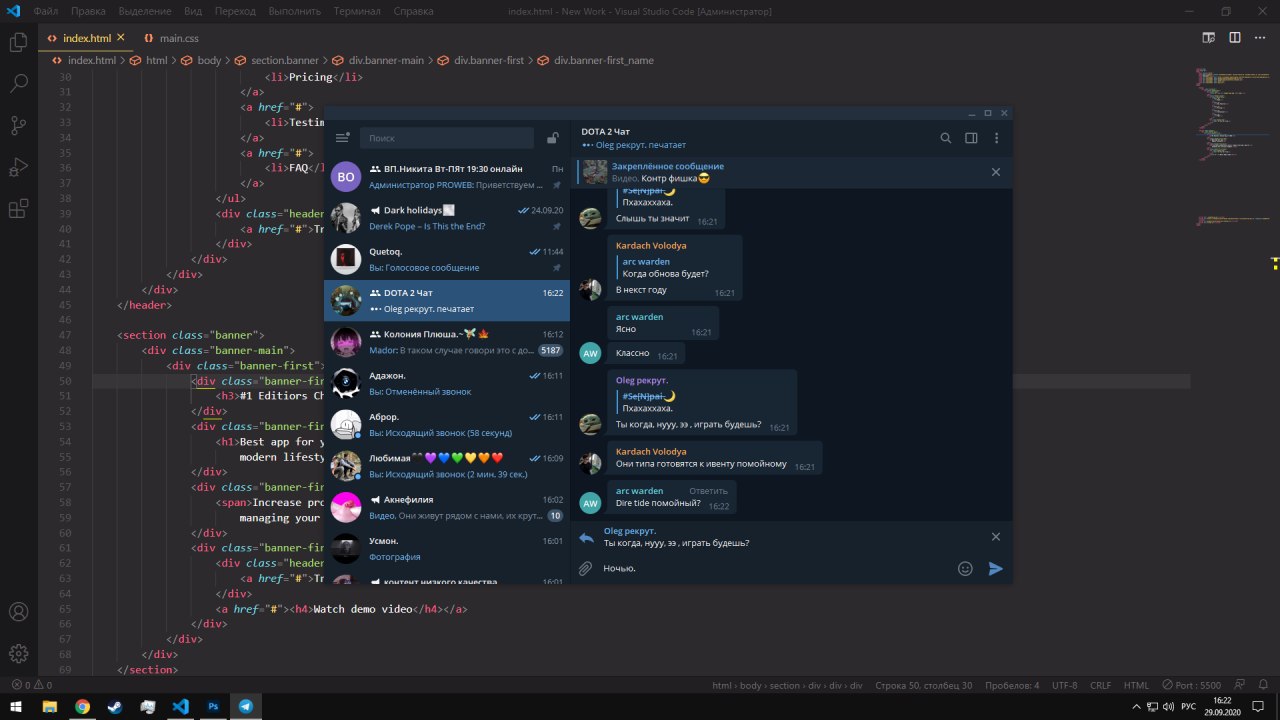Open the VS Code Explorer view
Image resolution: width=1280 pixels, height=720 pixels.
pos(18,42)
